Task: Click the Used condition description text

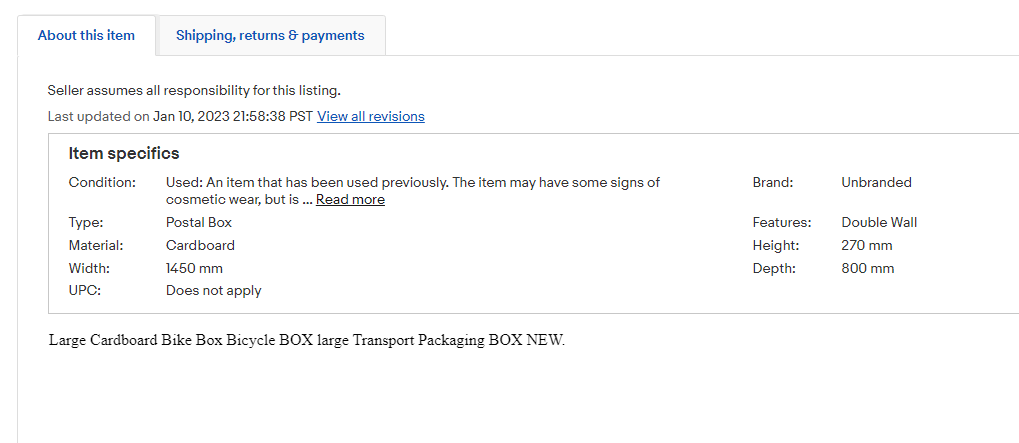Action: pyautogui.click(x=412, y=183)
